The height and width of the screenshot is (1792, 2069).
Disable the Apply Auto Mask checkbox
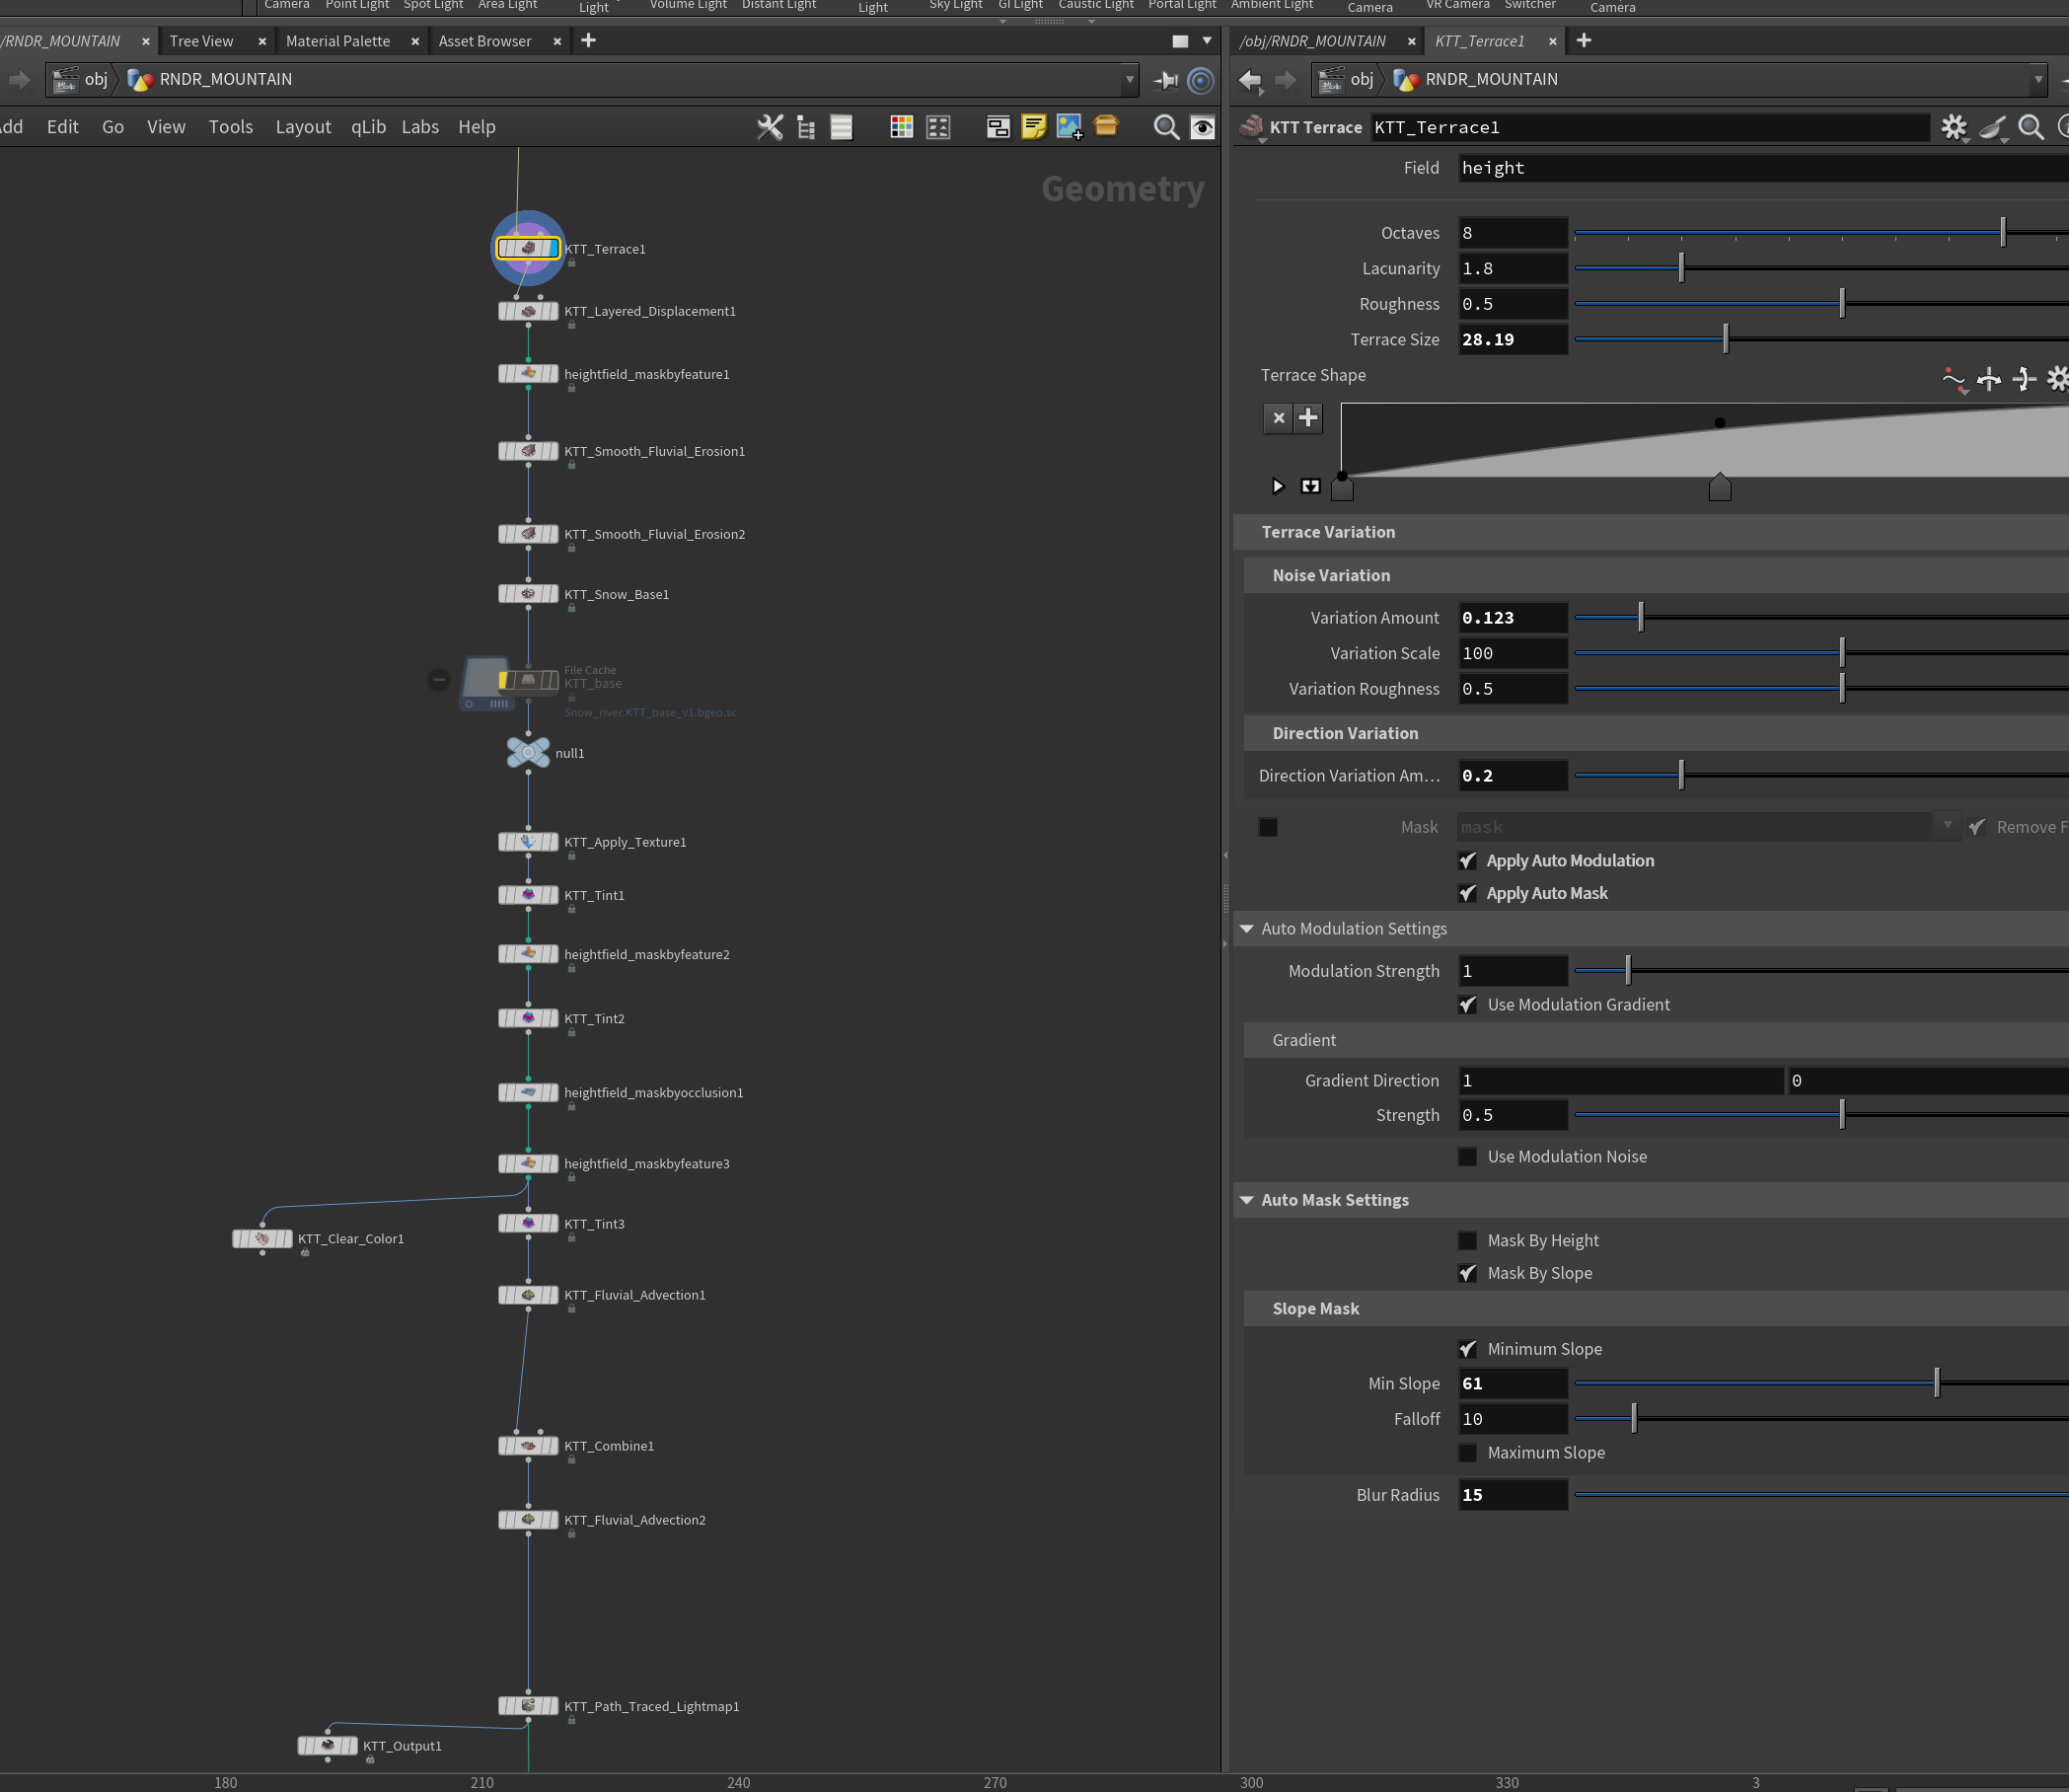tap(1467, 893)
